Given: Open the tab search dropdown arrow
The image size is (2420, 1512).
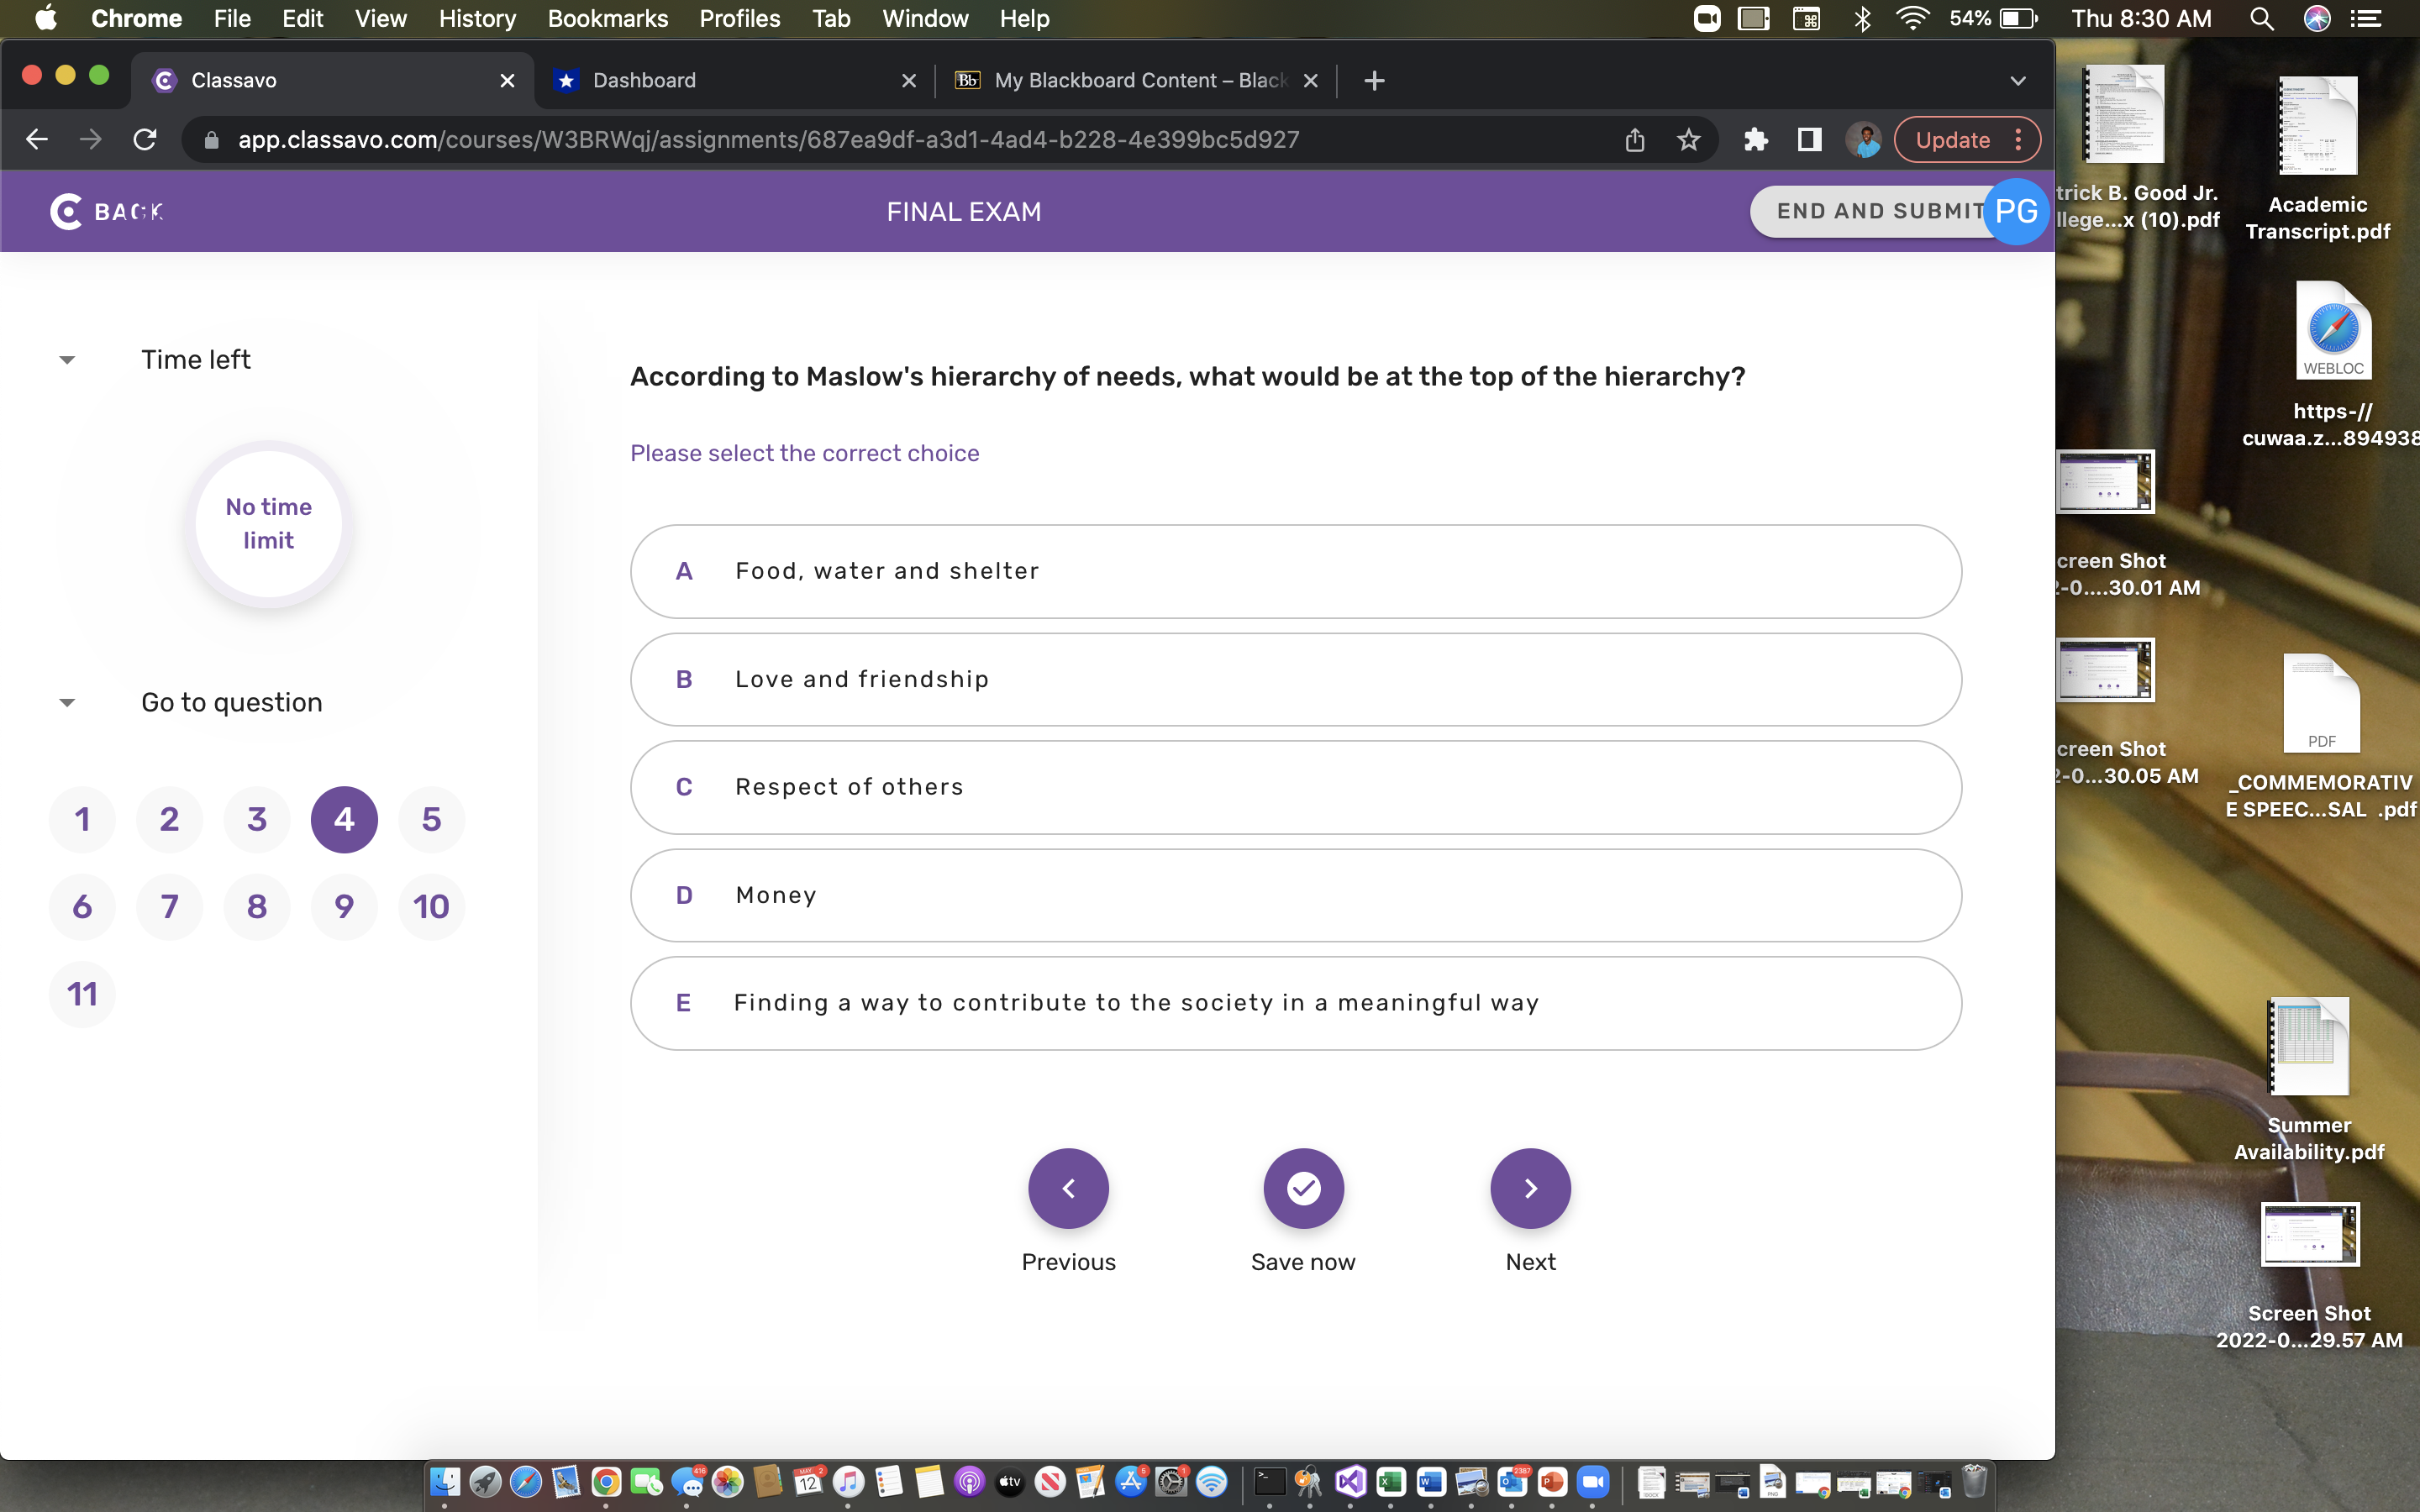Looking at the screenshot, I should click(x=2017, y=80).
